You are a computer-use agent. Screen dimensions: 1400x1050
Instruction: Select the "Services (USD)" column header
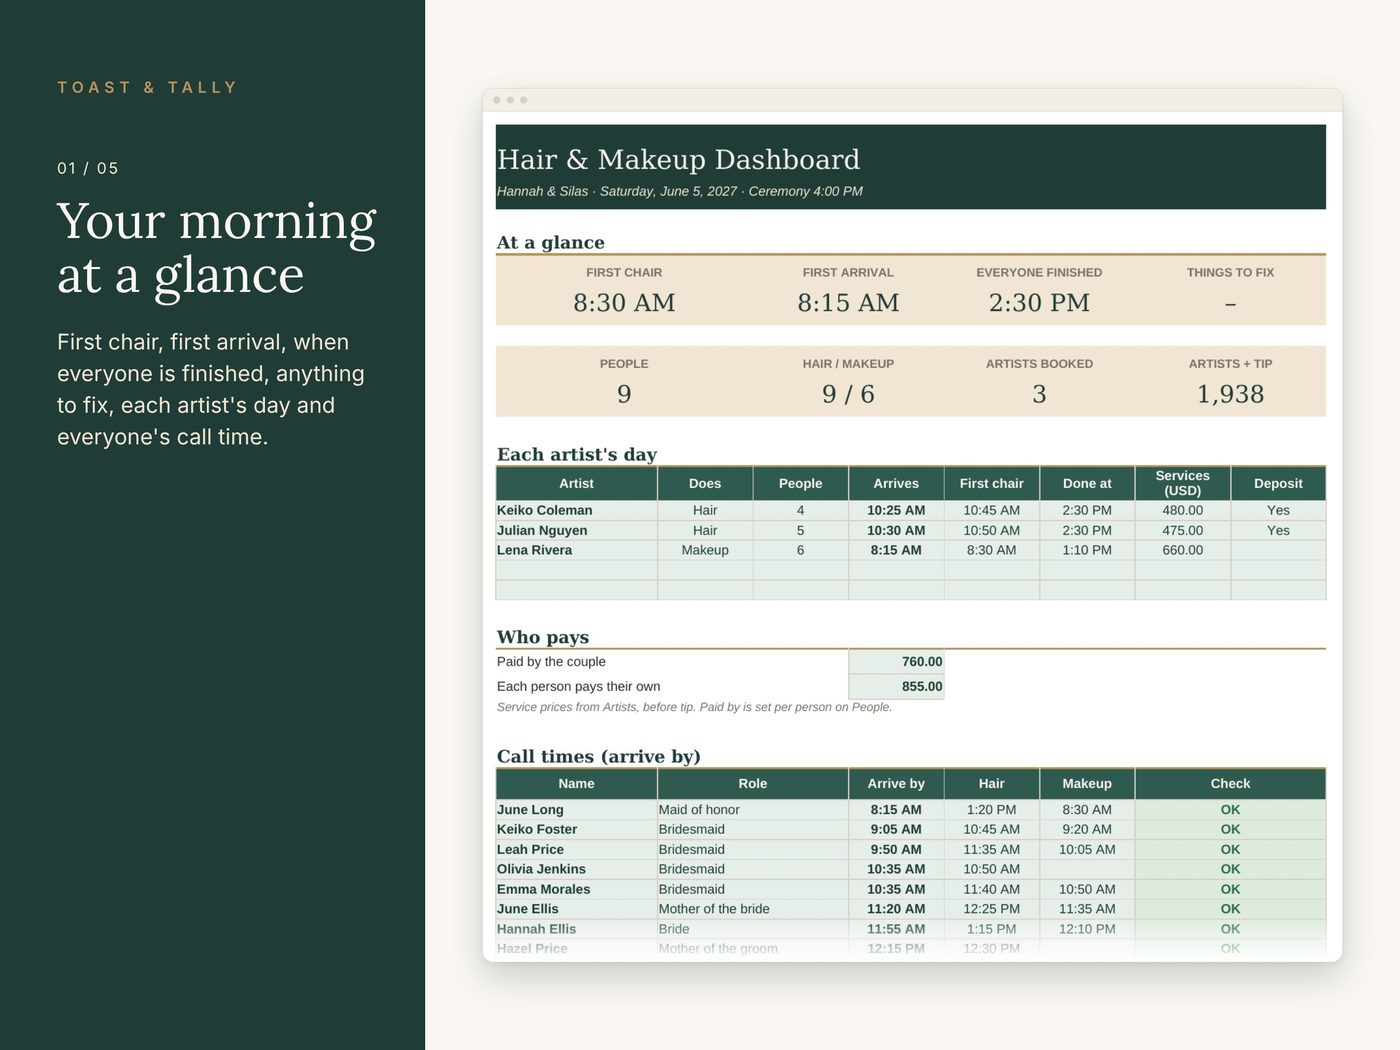1183,484
